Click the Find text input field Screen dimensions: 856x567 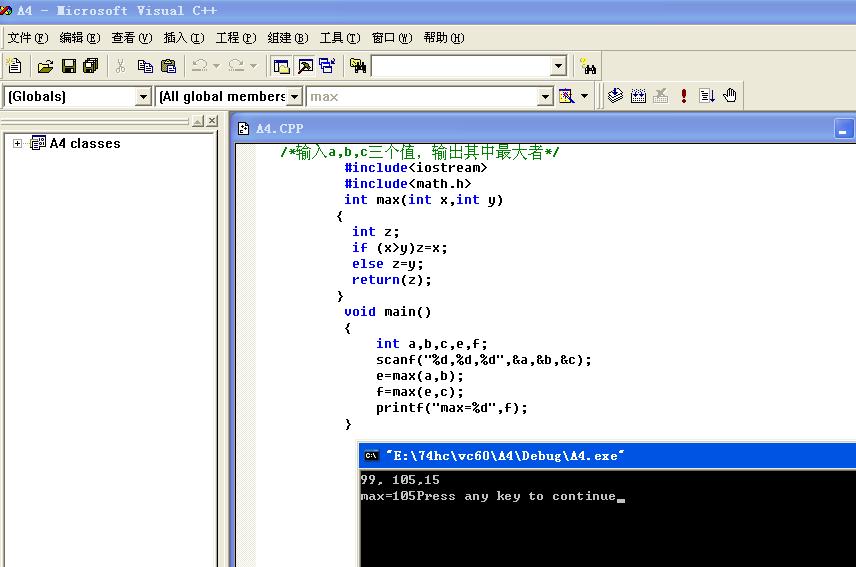(461, 67)
